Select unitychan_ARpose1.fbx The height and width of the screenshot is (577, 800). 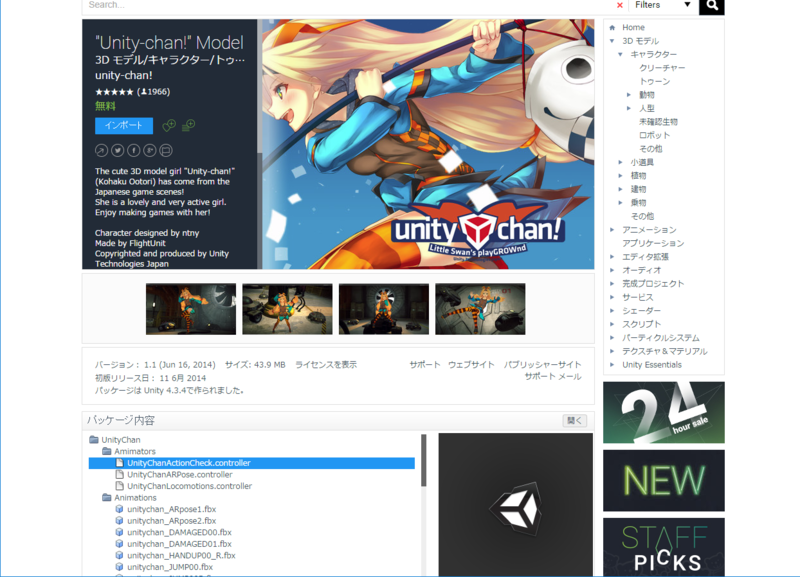[x=171, y=509]
